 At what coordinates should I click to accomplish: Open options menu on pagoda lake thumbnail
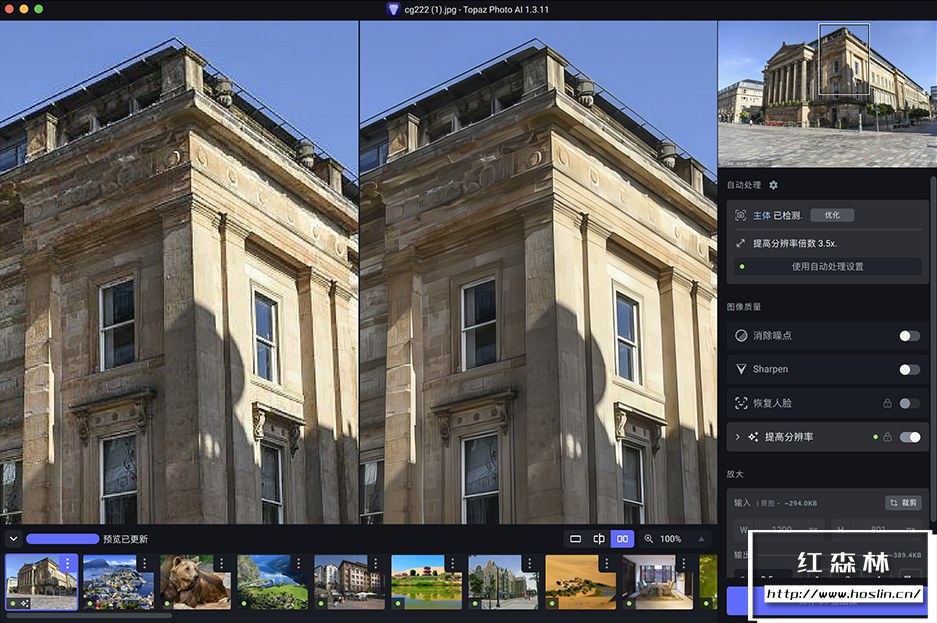tap(453, 563)
